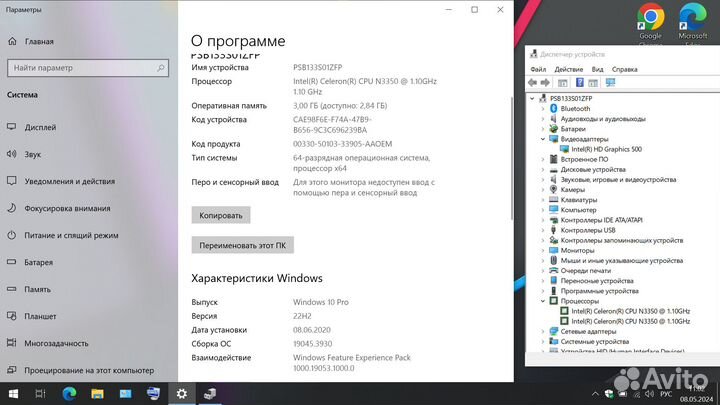Expand the Клавиатуры device category
The image size is (720, 405).
click(x=543, y=200)
